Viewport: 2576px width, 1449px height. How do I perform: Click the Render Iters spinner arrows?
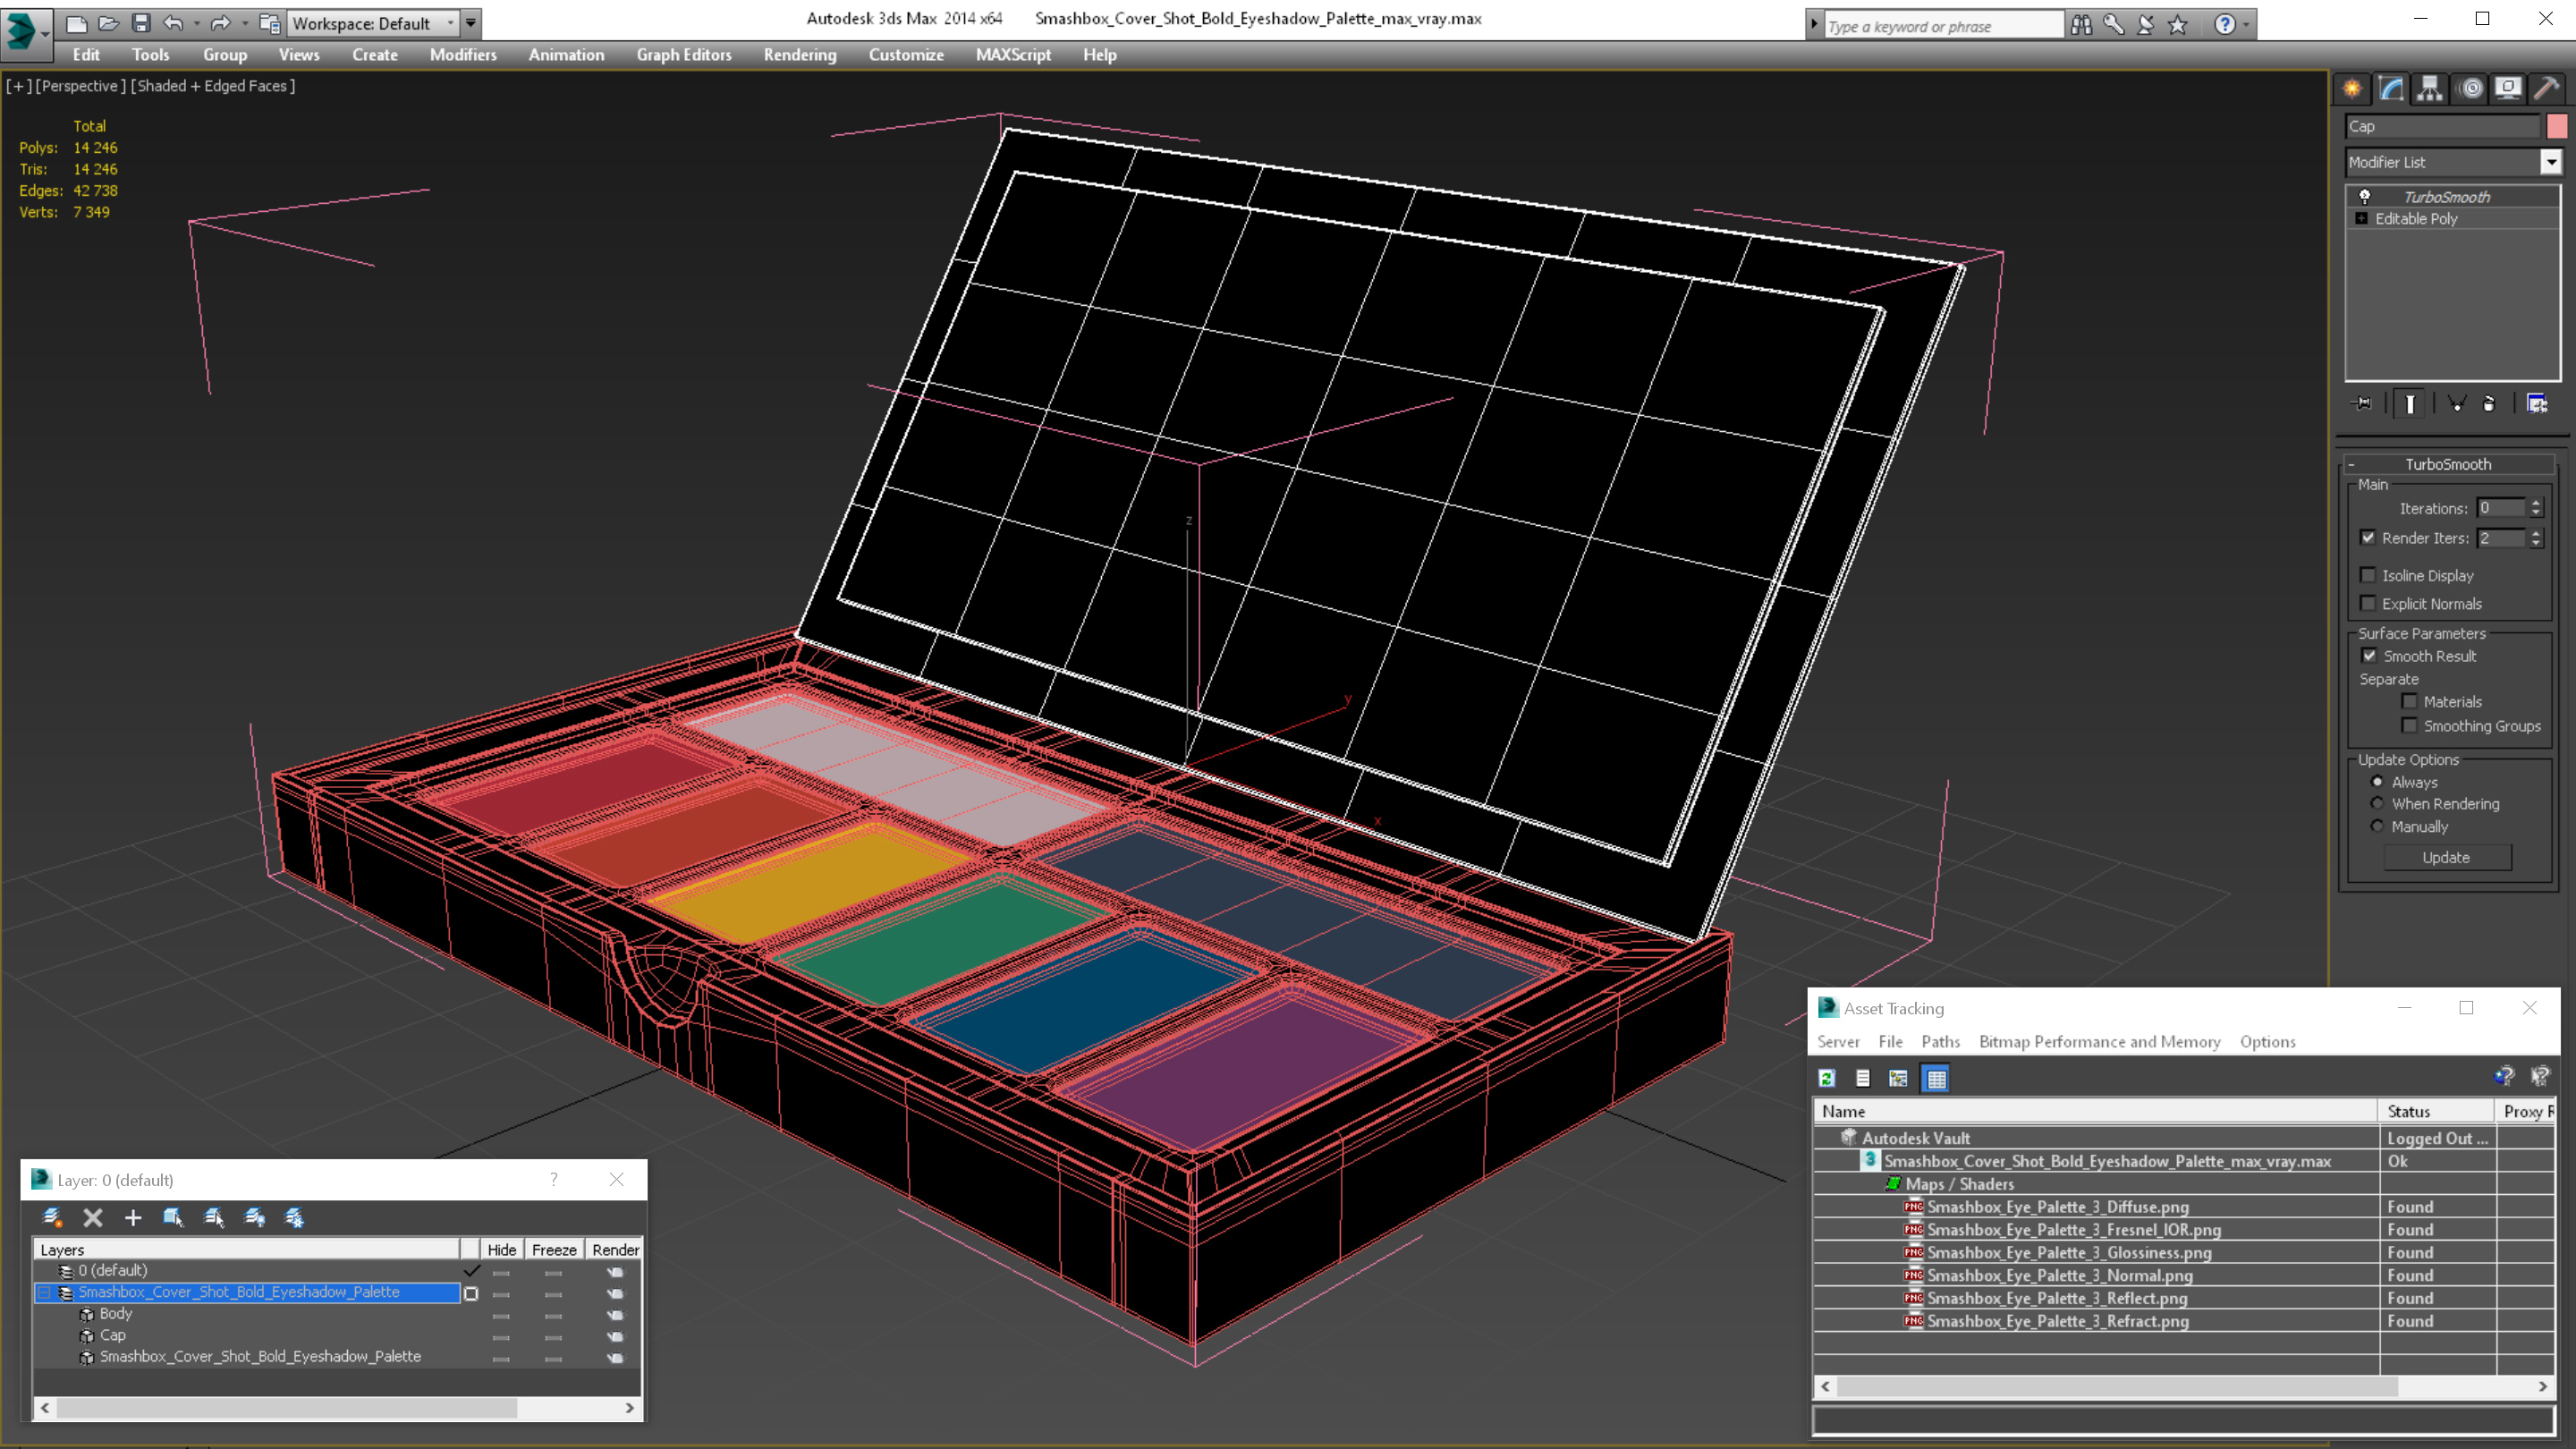(2535, 538)
